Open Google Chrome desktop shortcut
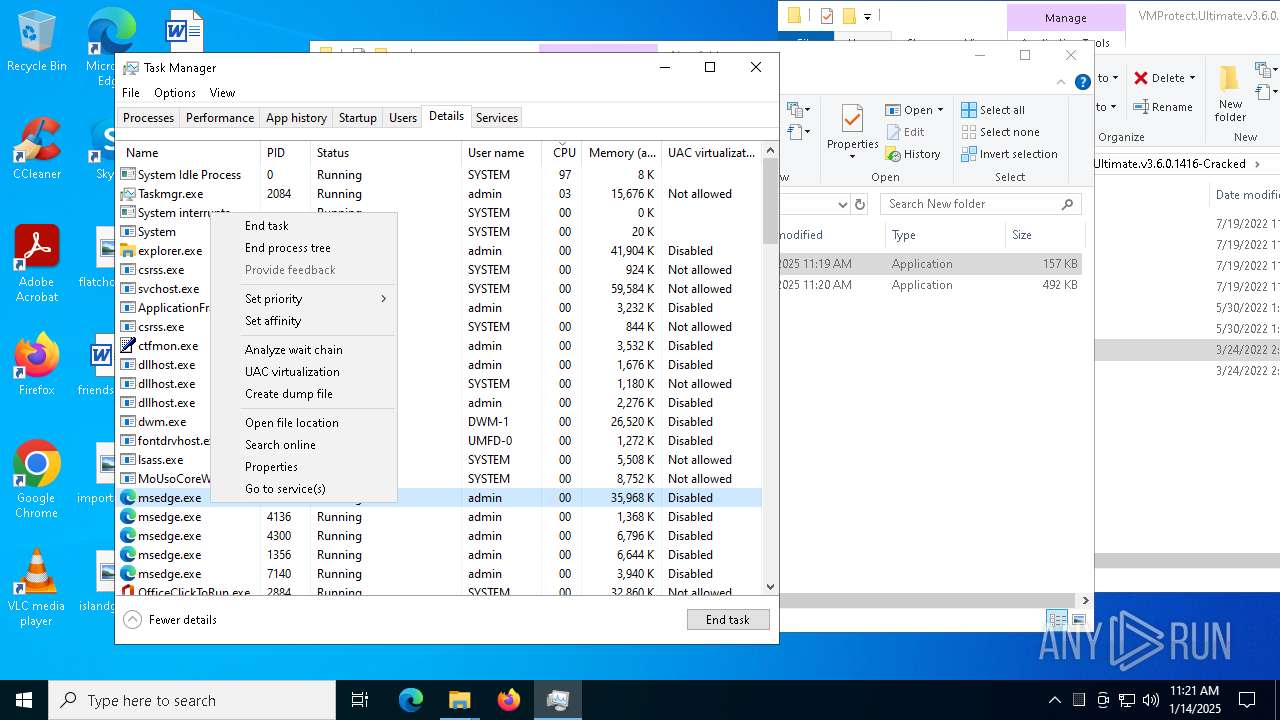This screenshot has width=1280, height=720. coord(36,479)
